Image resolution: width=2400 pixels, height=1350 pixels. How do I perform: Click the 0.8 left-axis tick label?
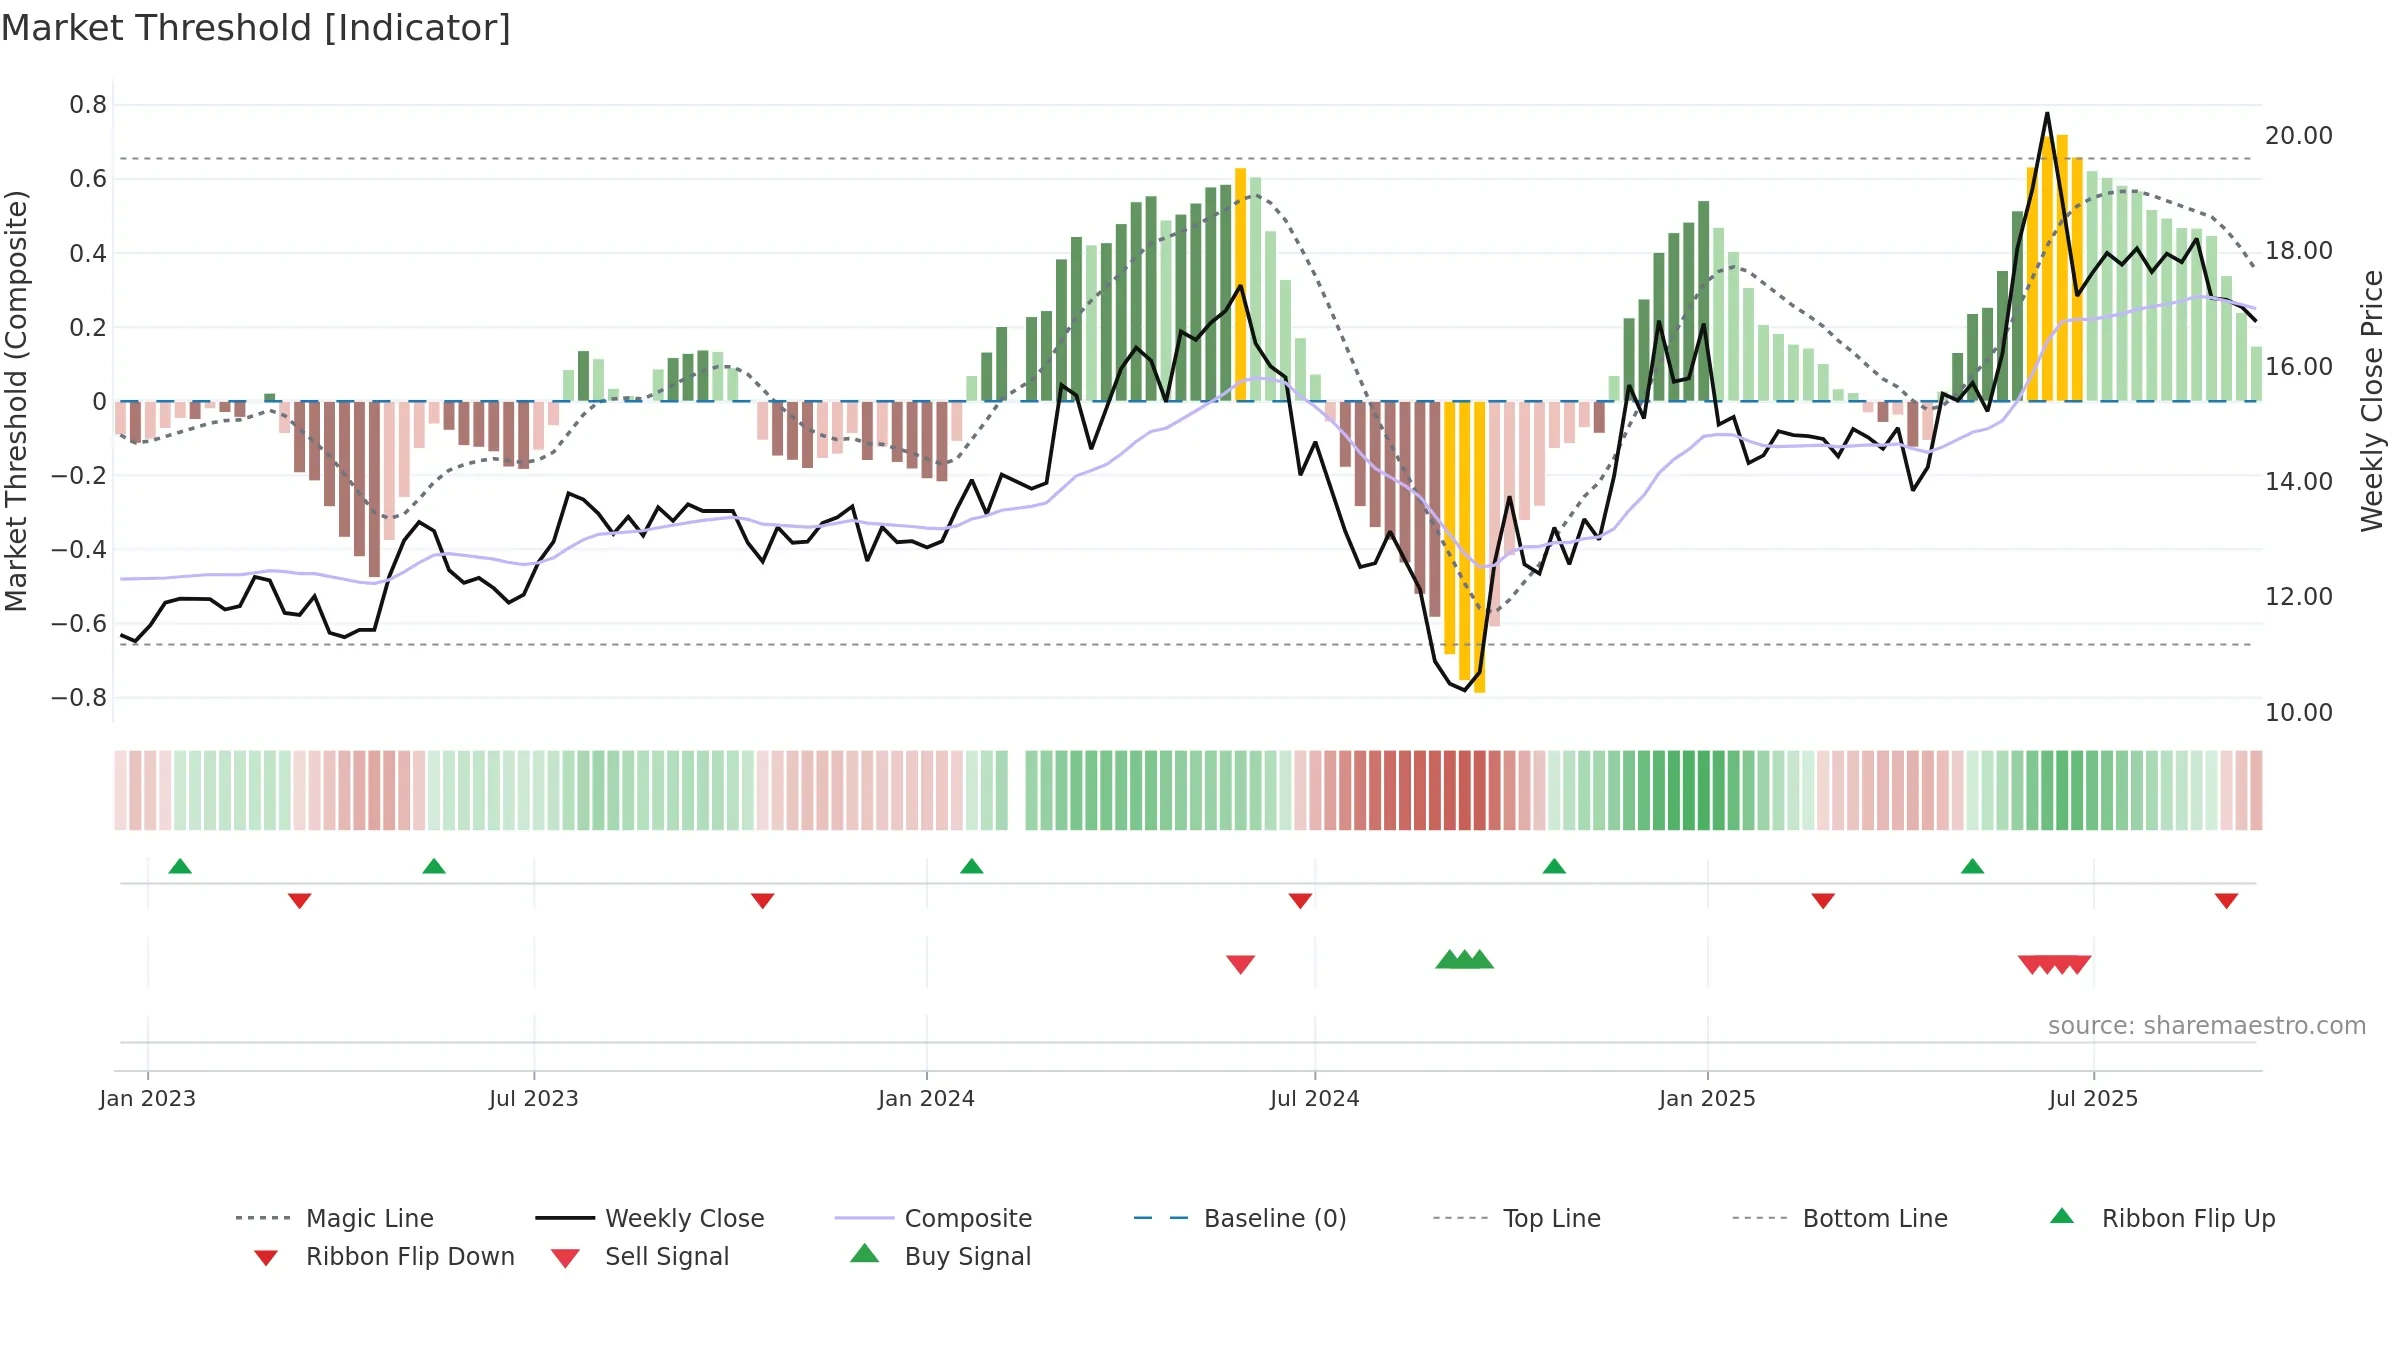(88, 105)
